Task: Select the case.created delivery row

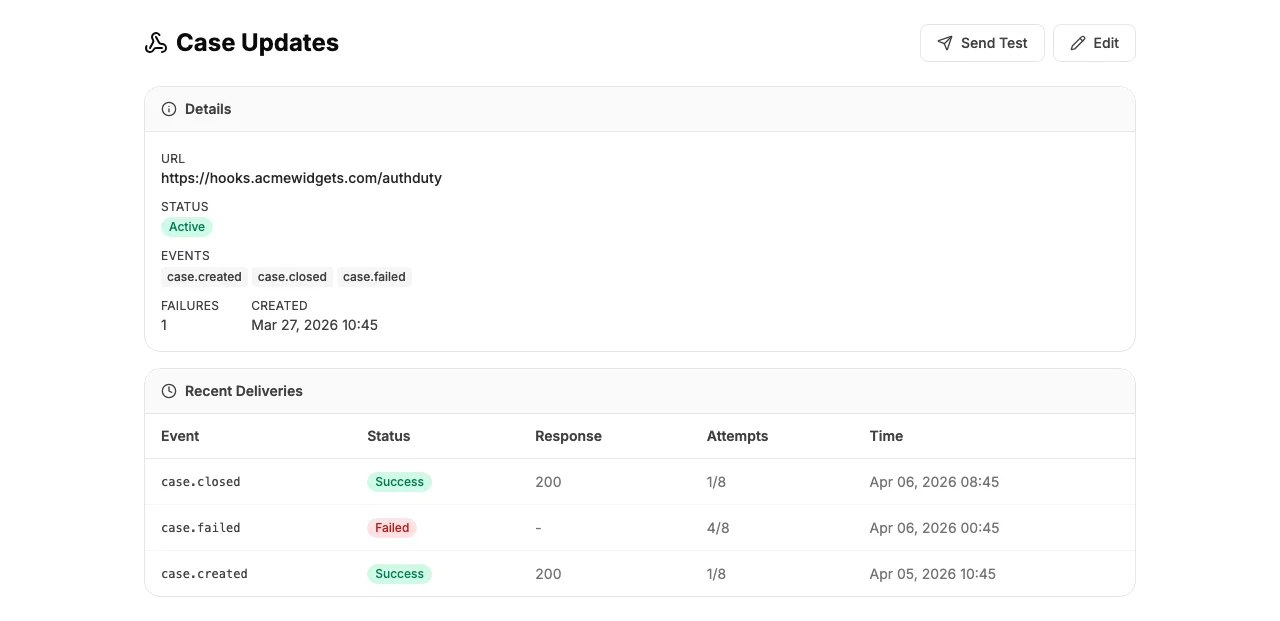Action: pos(640,573)
